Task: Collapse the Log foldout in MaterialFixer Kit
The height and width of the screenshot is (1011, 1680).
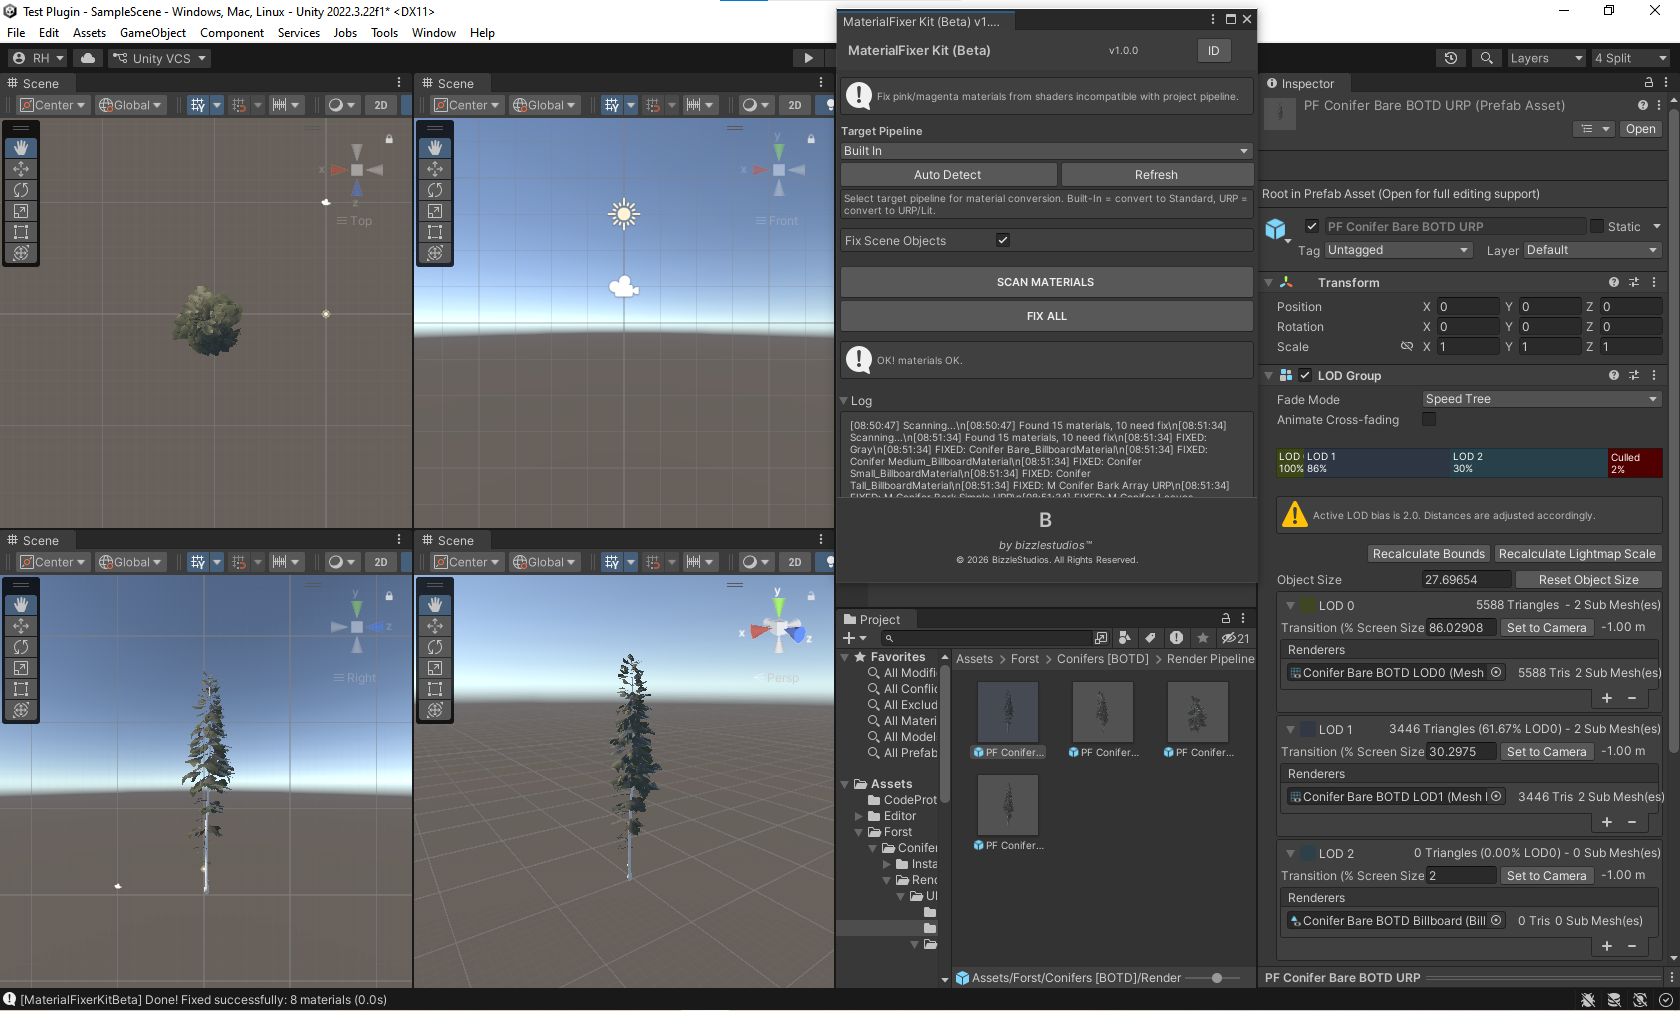Action: [x=844, y=401]
